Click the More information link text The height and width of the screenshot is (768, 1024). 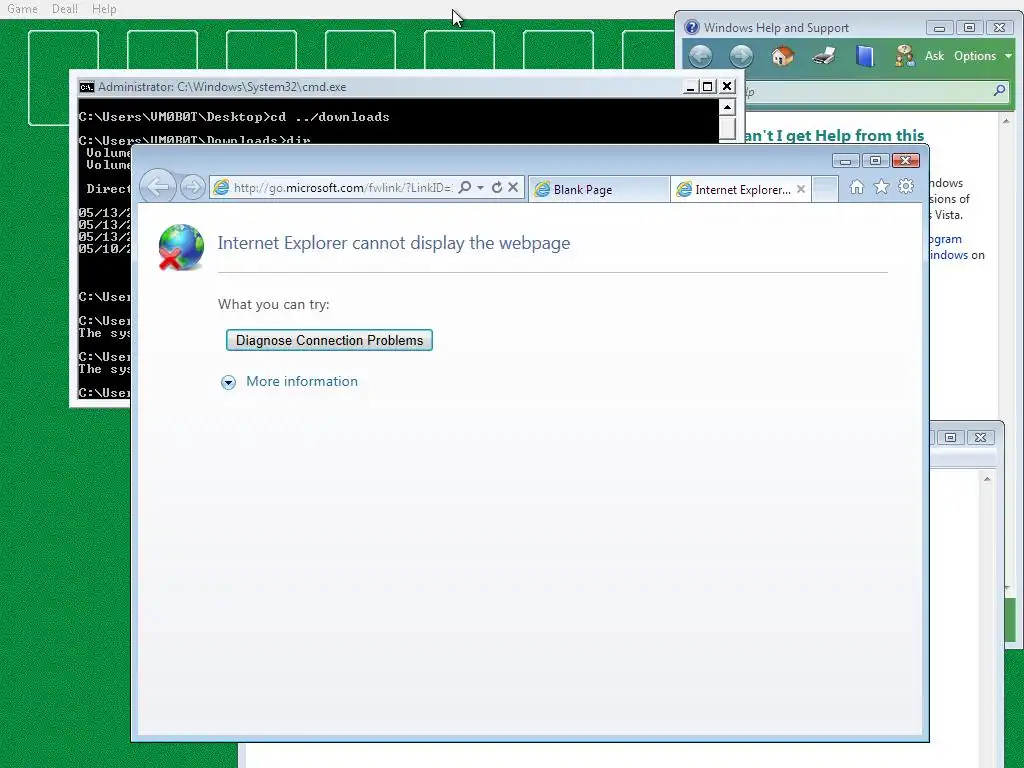pos(302,381)
